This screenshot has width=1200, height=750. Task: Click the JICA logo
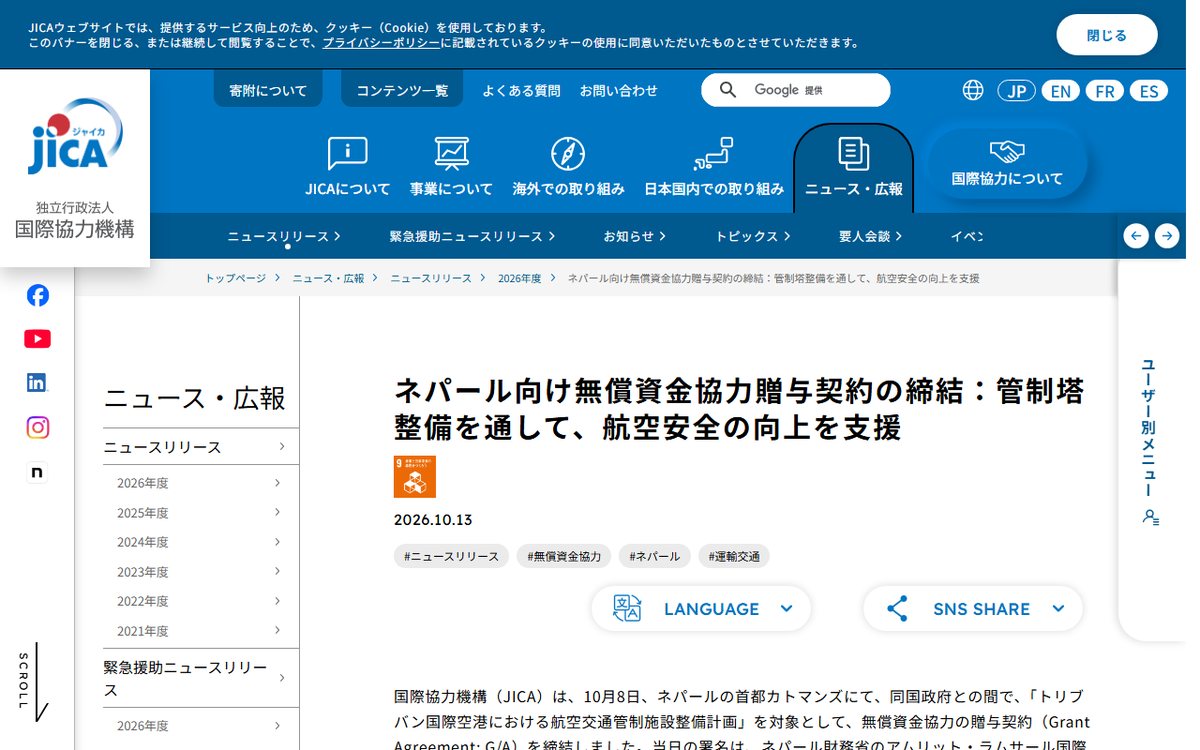pyautogui.click(x=75, y=137)
